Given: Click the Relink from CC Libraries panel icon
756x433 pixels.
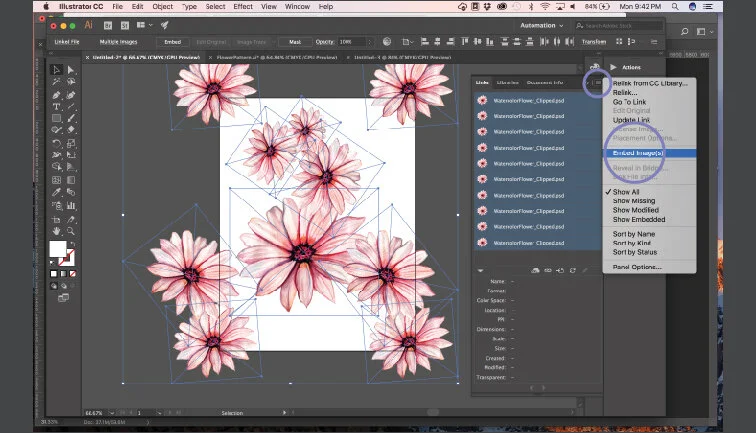Looking at the screenshot, I should click(x=535, y=270).
